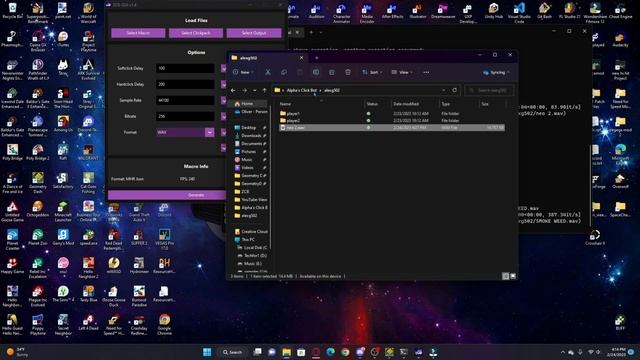Sort by the Name column header
The width and height of the screenshot is (640, 360).
tap(285, 104)
